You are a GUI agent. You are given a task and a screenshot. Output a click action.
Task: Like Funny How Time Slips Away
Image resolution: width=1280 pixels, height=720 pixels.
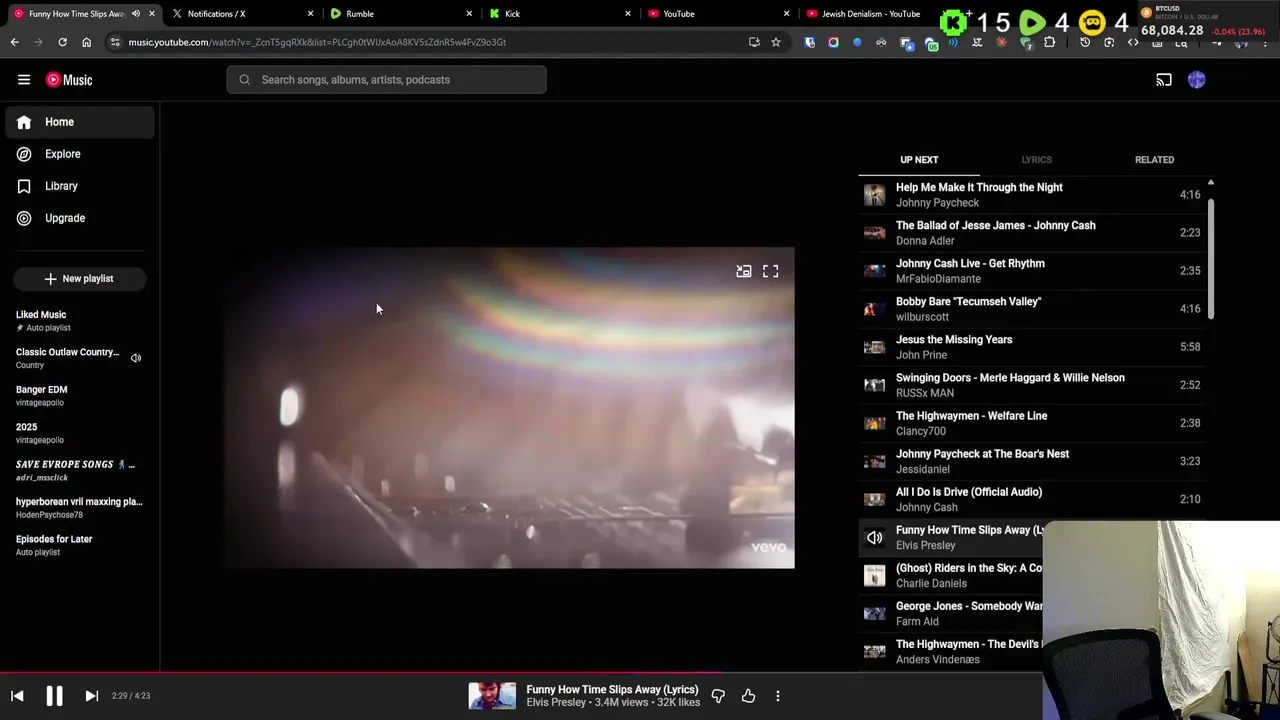click(748, 696)
